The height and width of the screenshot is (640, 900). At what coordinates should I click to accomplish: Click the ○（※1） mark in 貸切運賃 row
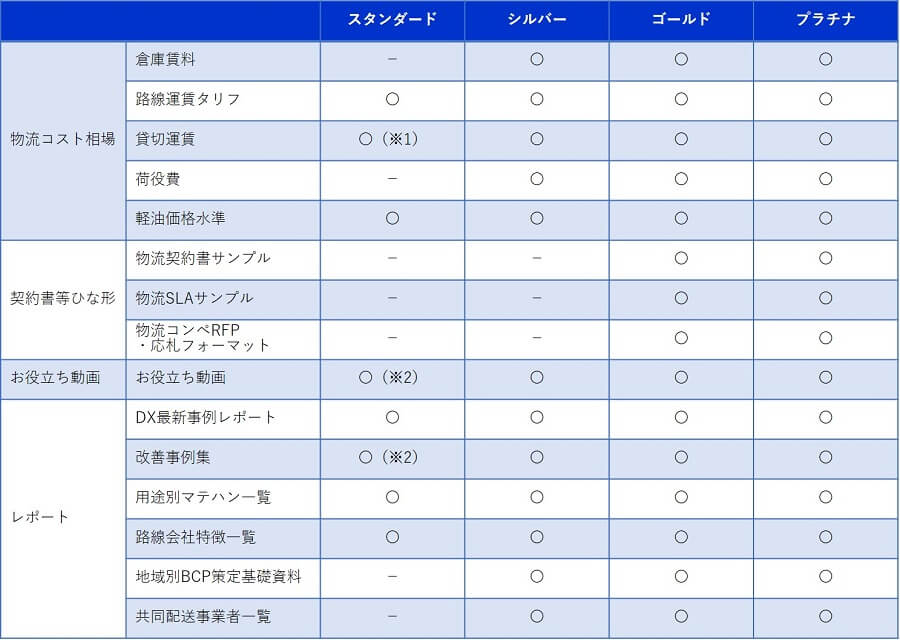tap(388, 139)
